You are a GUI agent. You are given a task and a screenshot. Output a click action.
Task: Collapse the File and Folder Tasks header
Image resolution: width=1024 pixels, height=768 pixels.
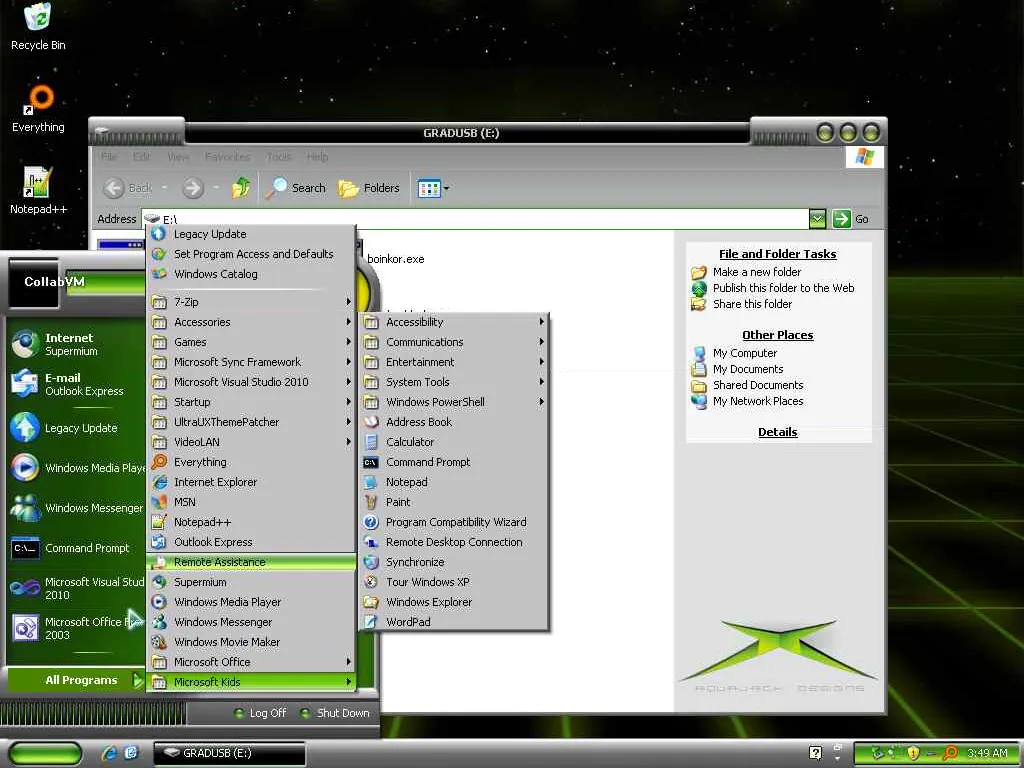pos(777,254)
